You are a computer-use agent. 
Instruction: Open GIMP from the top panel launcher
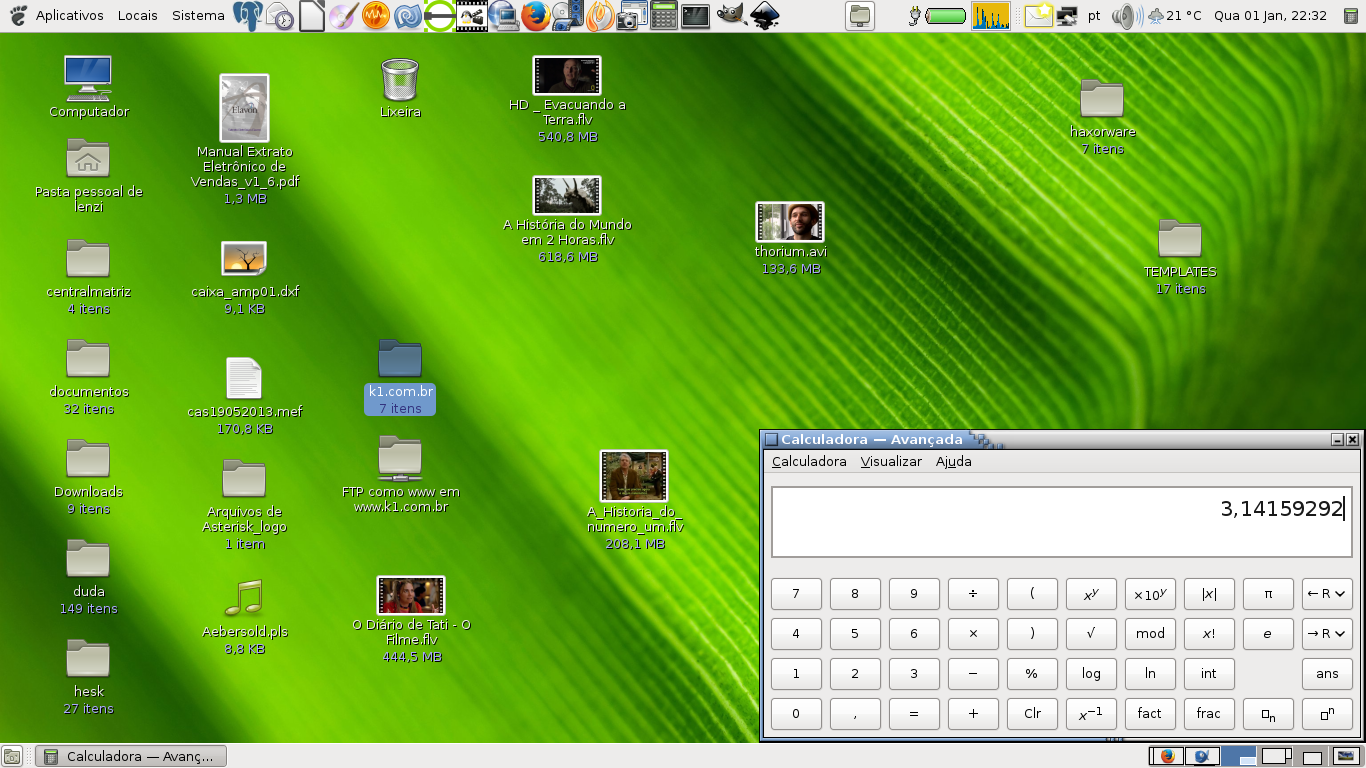729,16
